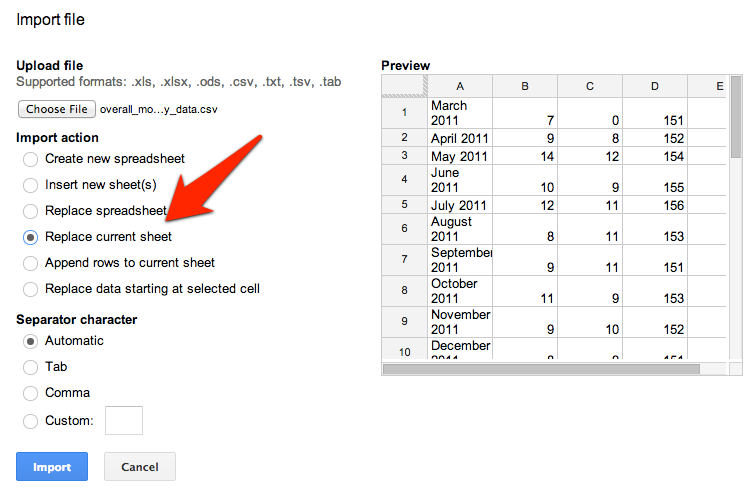Viewport: 756px width, 495px height.
Task: Click the blue Import button
Action: (52, 467)
